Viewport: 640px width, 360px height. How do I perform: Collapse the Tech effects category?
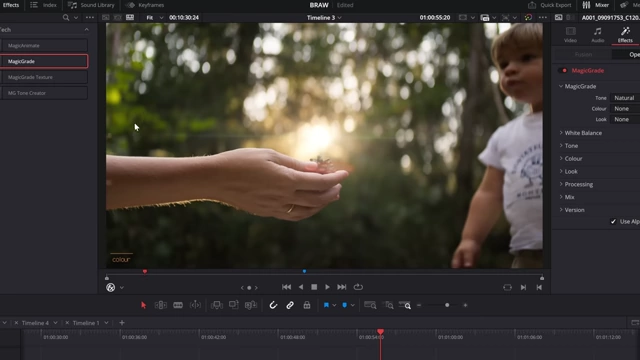pyautogui.click(x=86, y=29)
